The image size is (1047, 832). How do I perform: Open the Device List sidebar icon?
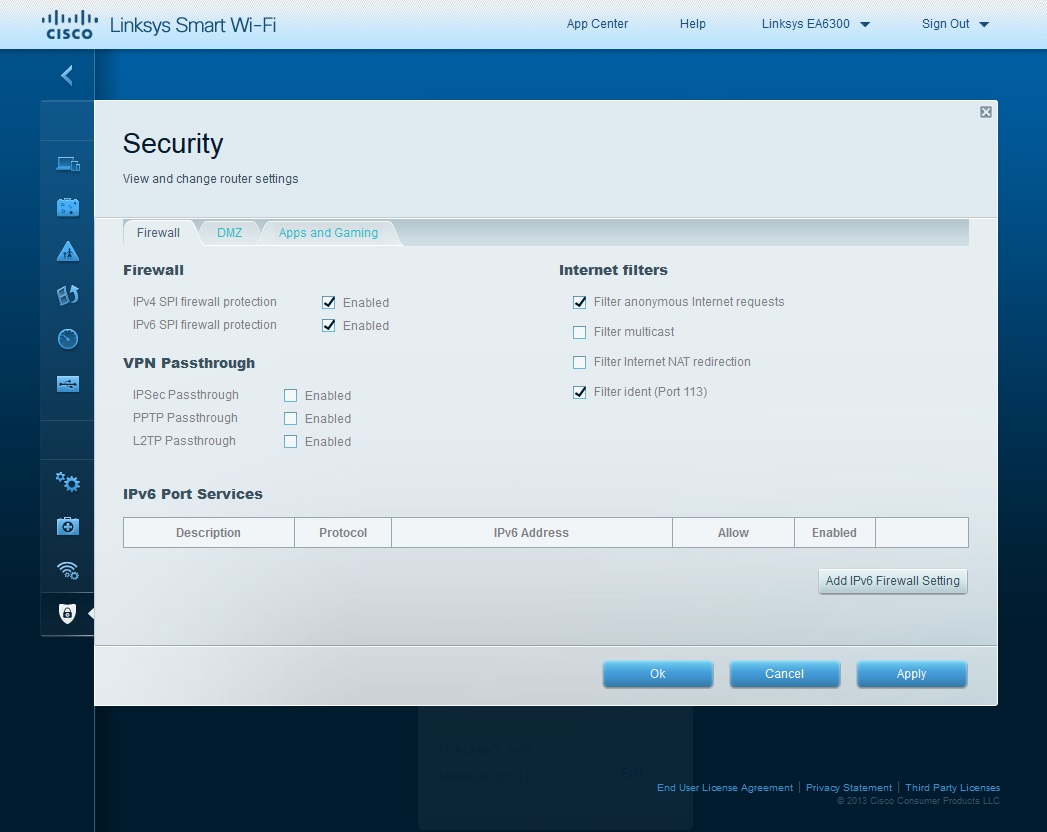[x=67, y=164]
